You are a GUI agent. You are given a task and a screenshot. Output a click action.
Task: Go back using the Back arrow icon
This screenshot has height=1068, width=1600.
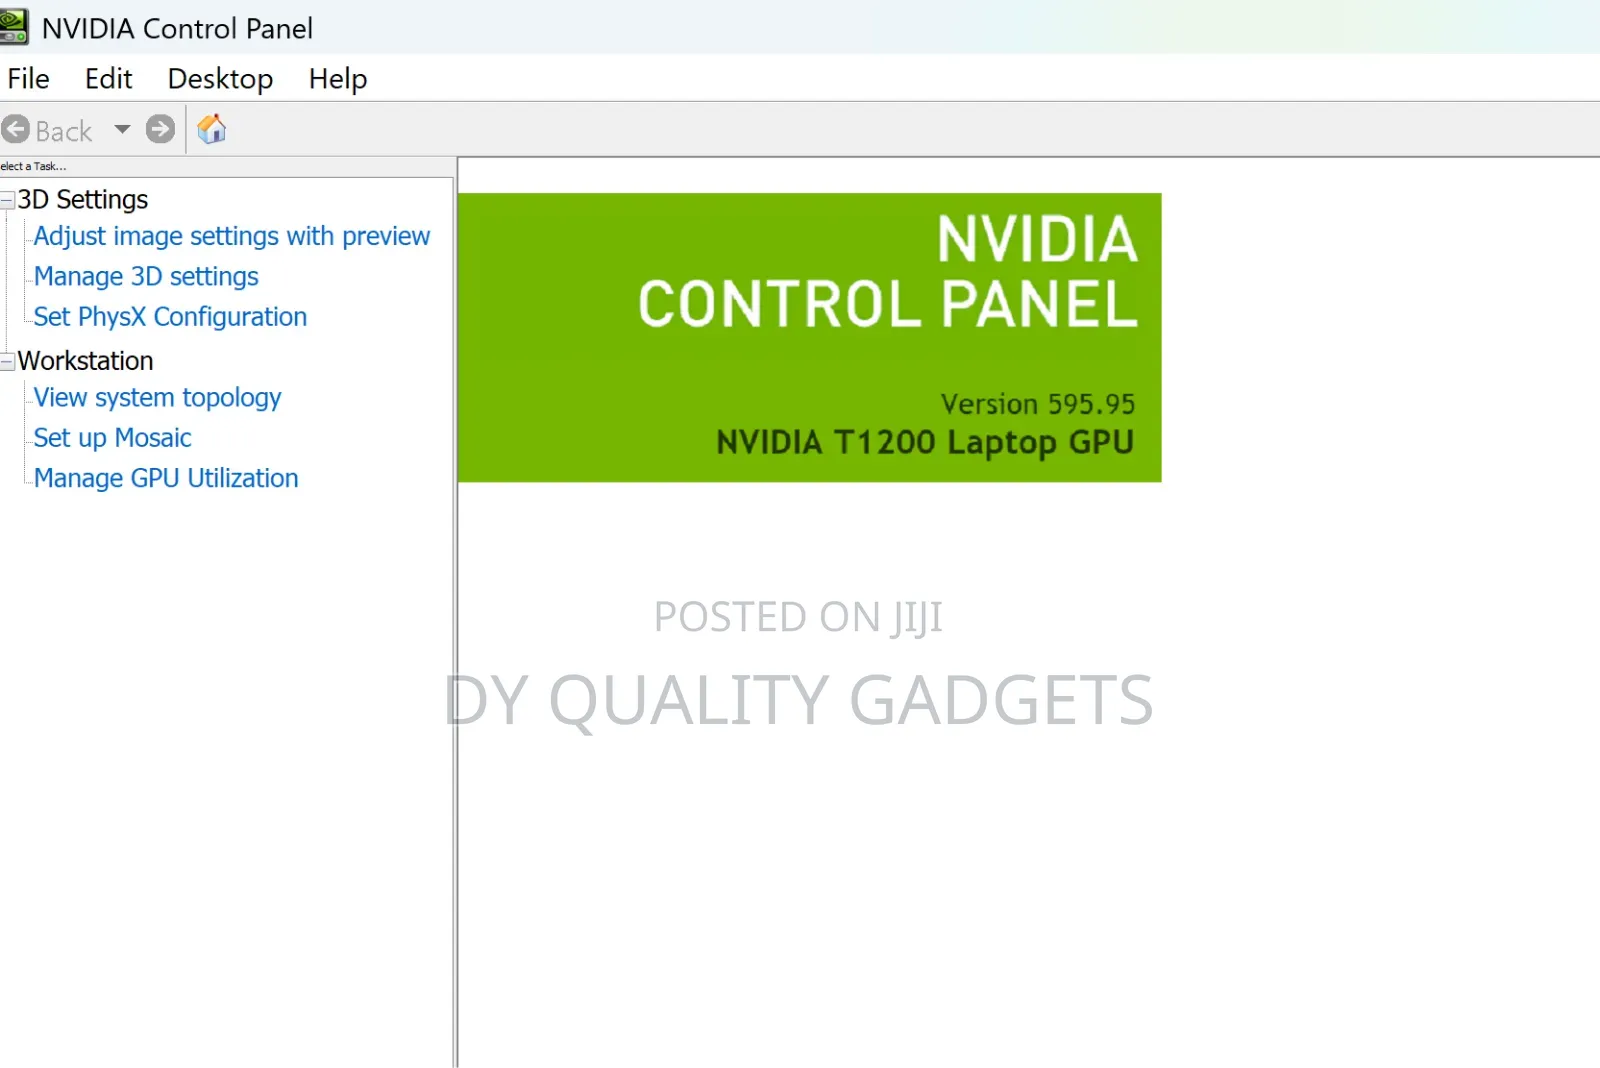tap(16, 129)
